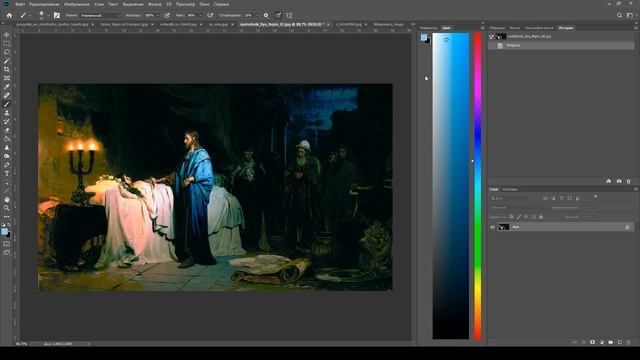
Task: Switch to the Навигатор panel tab
Action: click(x=428, y=28)
